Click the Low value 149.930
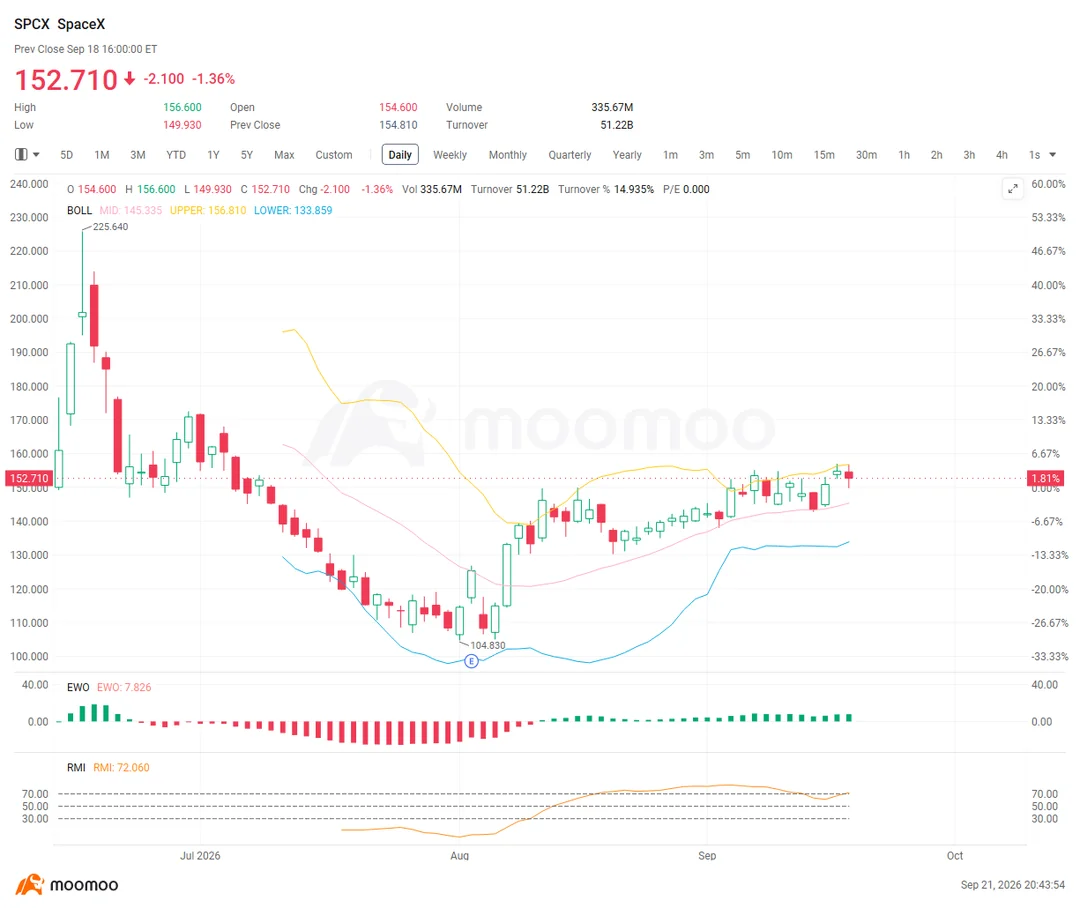1080x908 pixels. click(x=183, y=125)
